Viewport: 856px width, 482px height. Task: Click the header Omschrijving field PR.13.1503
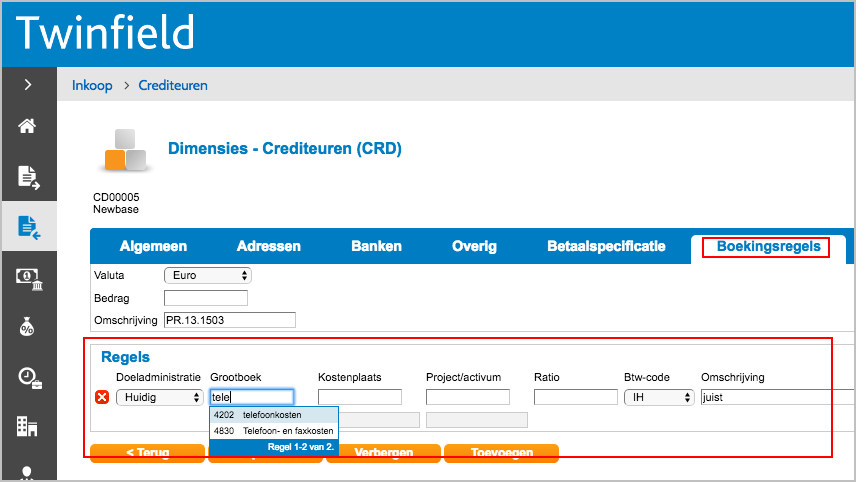[230, 320]
